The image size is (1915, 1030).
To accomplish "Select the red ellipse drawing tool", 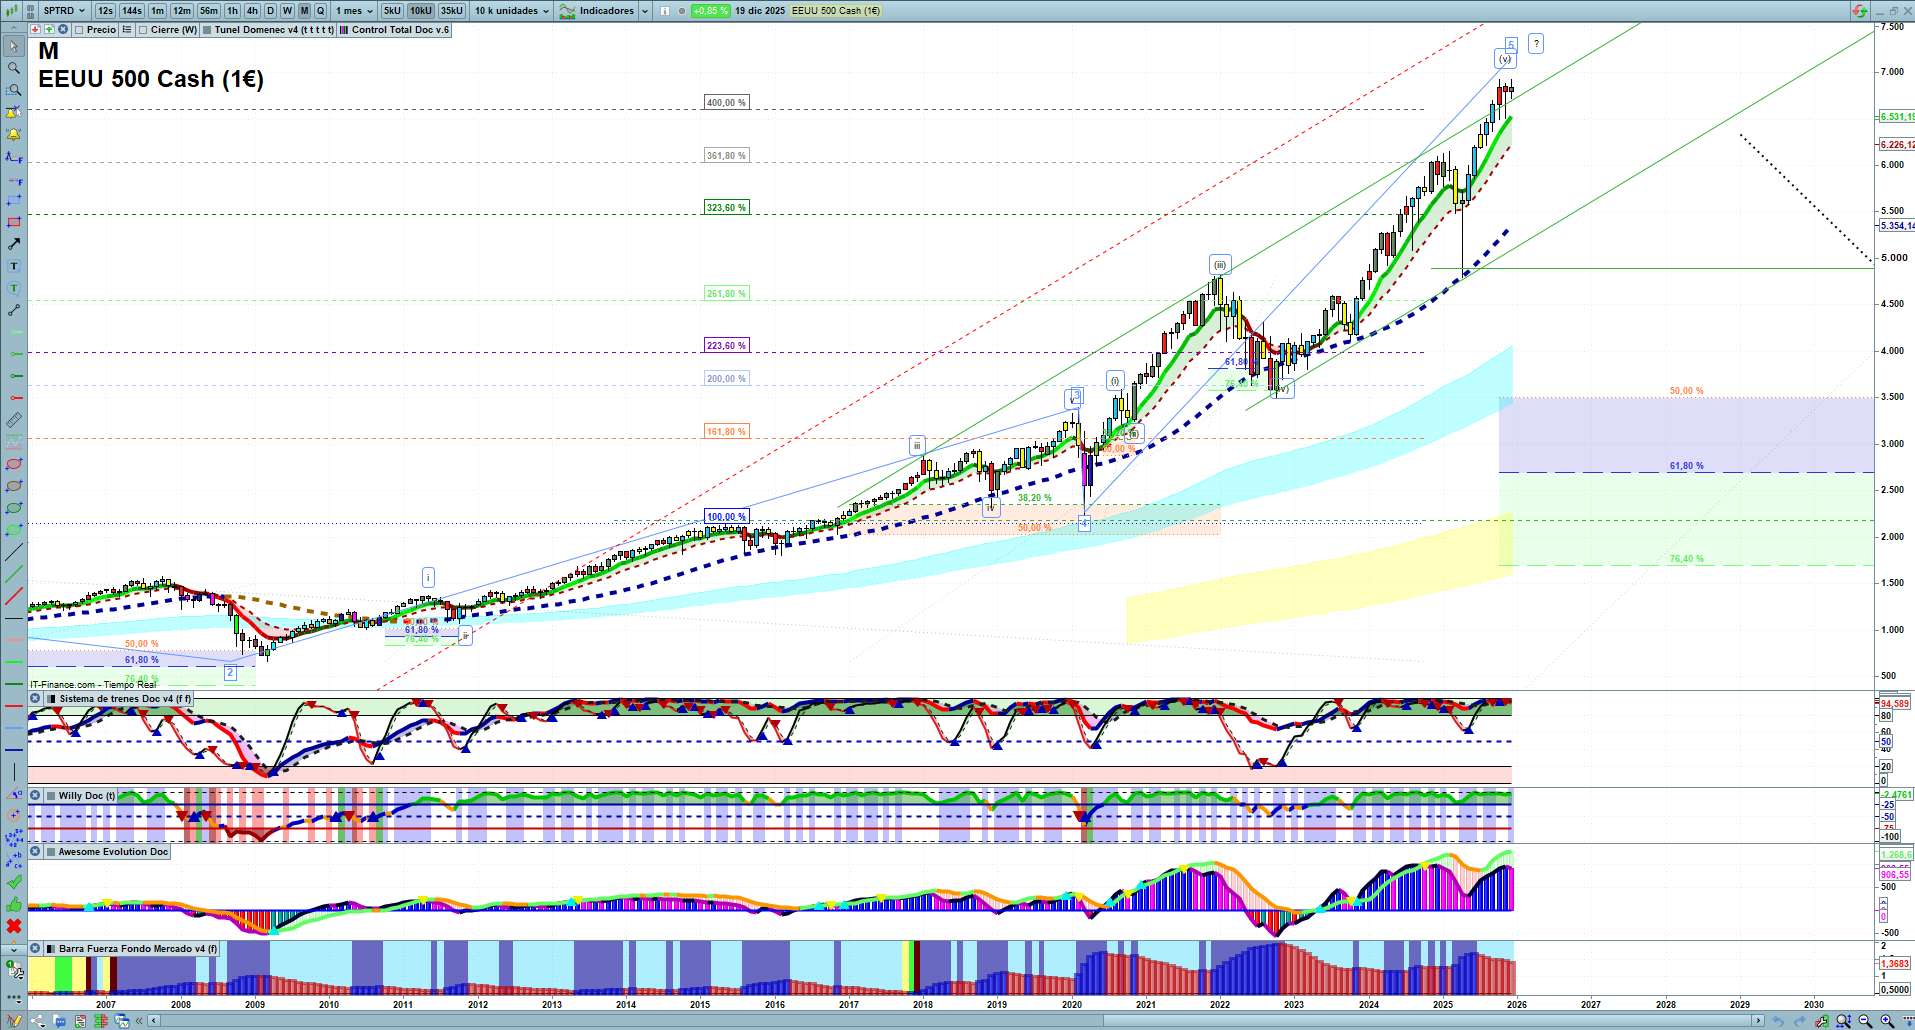I will [14, 464].
